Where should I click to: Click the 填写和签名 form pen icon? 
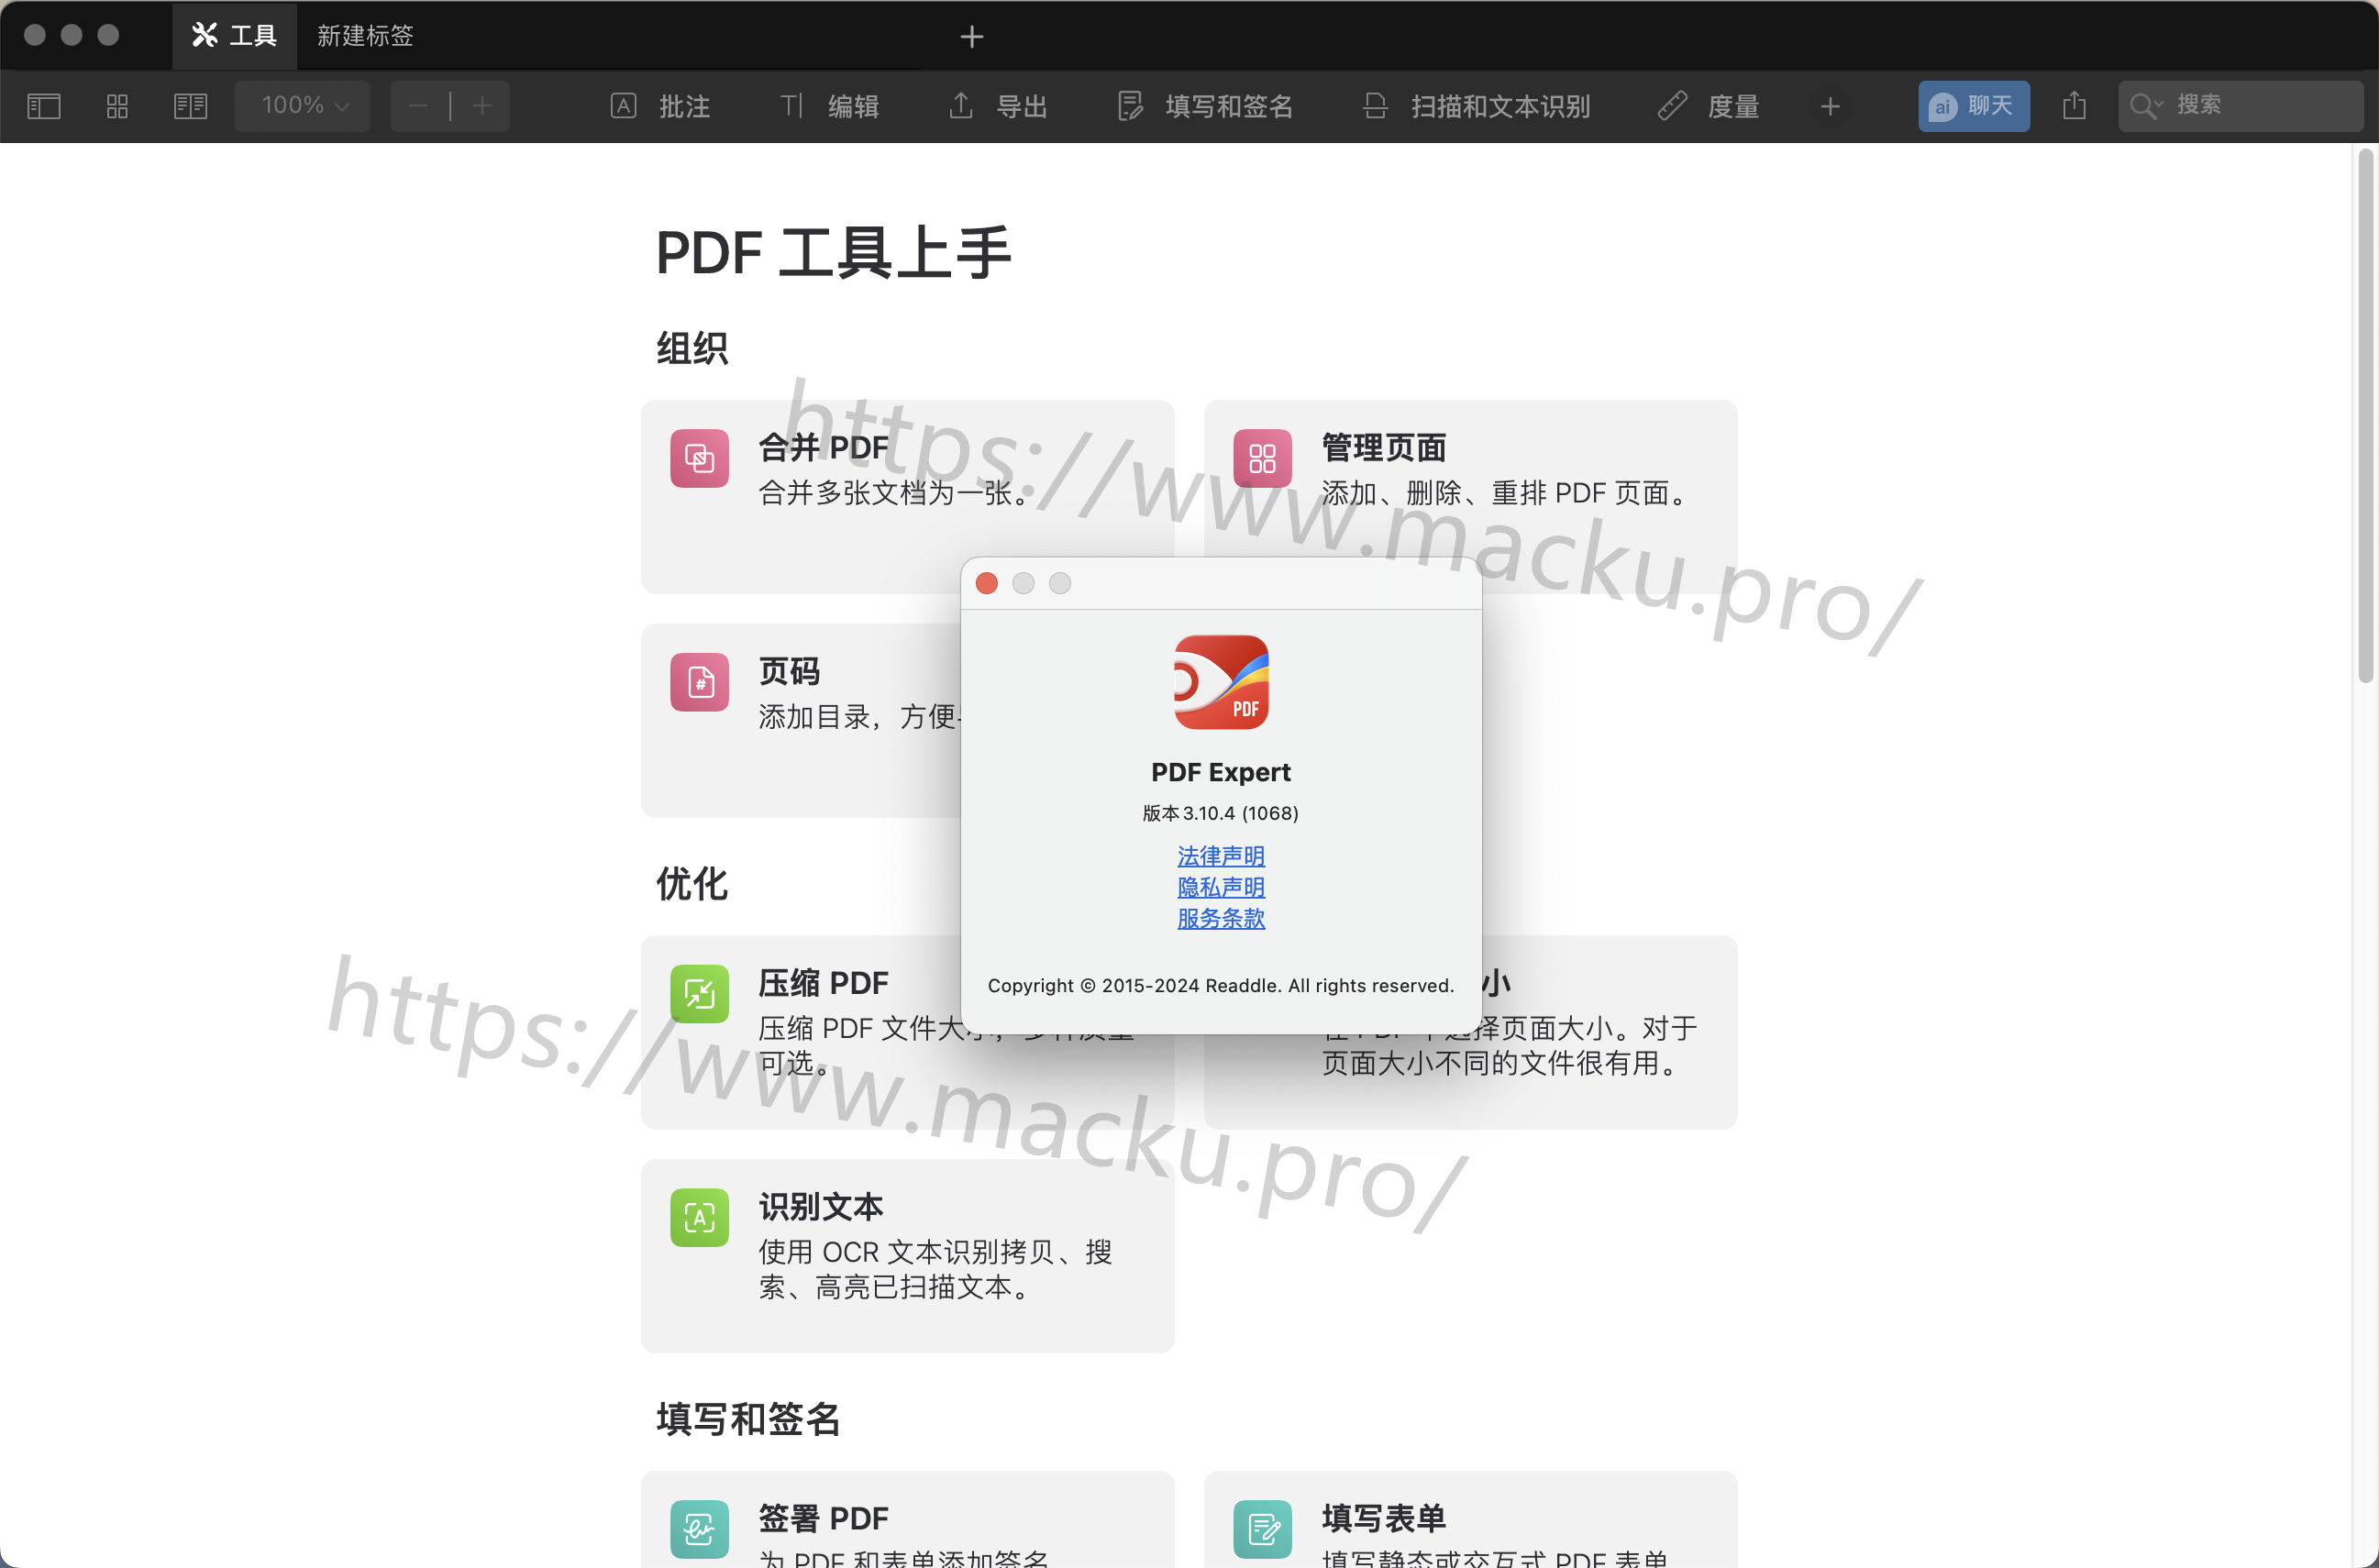click(1129, 105)
